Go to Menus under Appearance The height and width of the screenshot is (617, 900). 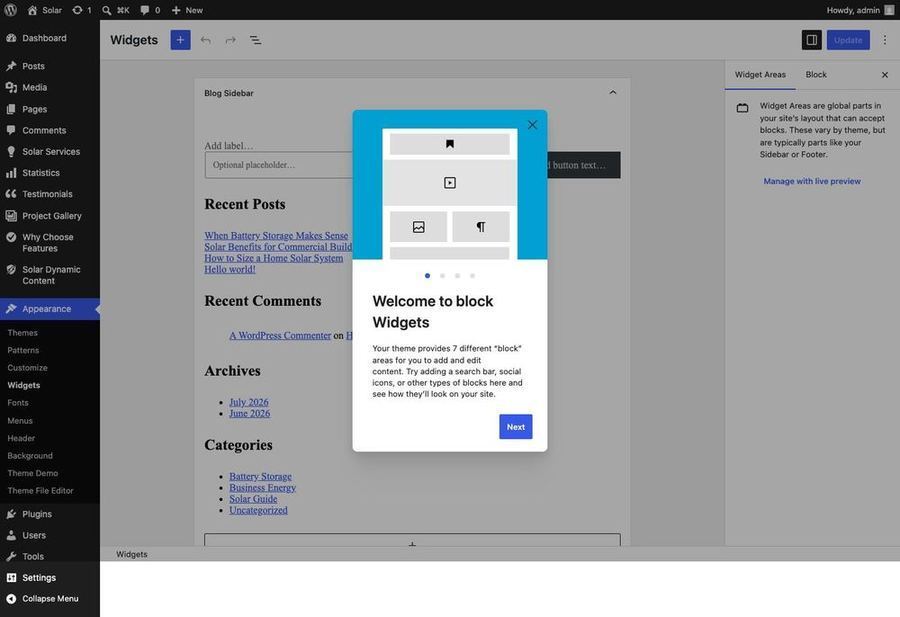tap(20, 421)
